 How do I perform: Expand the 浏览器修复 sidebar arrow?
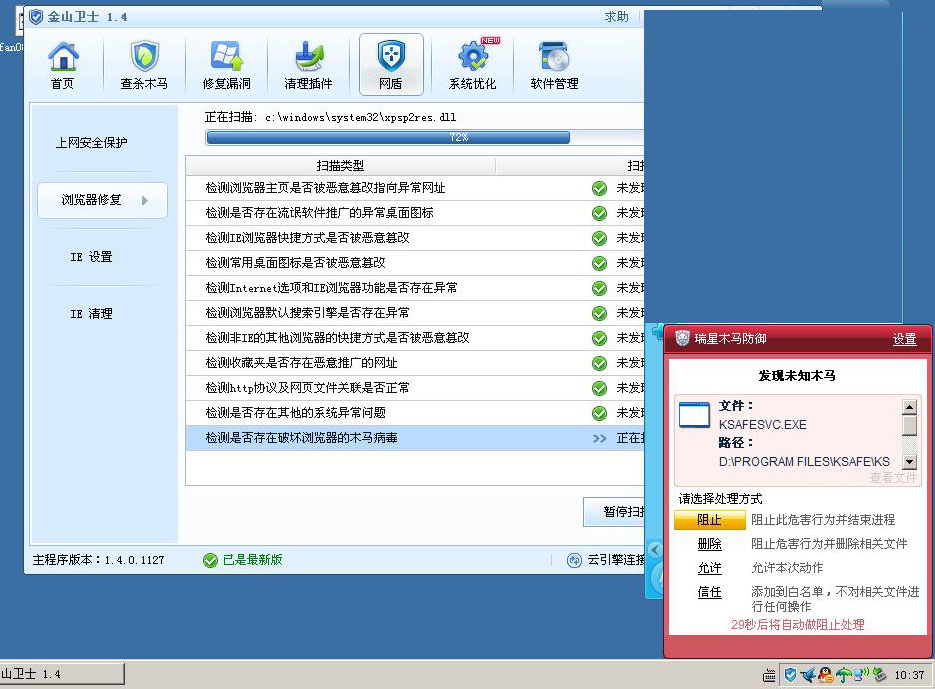(145, 200)
